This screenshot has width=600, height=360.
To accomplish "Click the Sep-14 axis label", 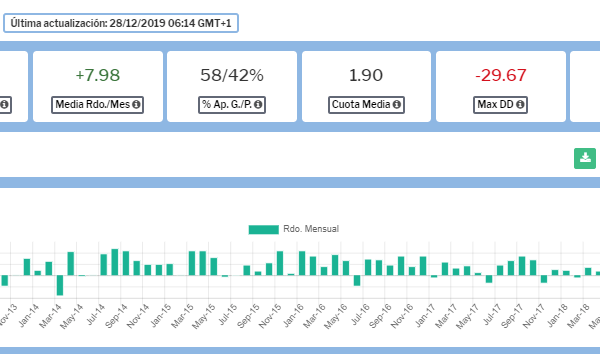I will pyautogui.click(x=116, y=316).
